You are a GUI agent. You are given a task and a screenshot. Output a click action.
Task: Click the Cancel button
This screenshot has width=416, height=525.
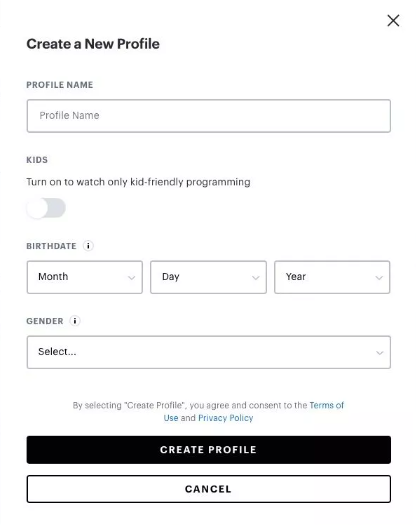[209, 489]
